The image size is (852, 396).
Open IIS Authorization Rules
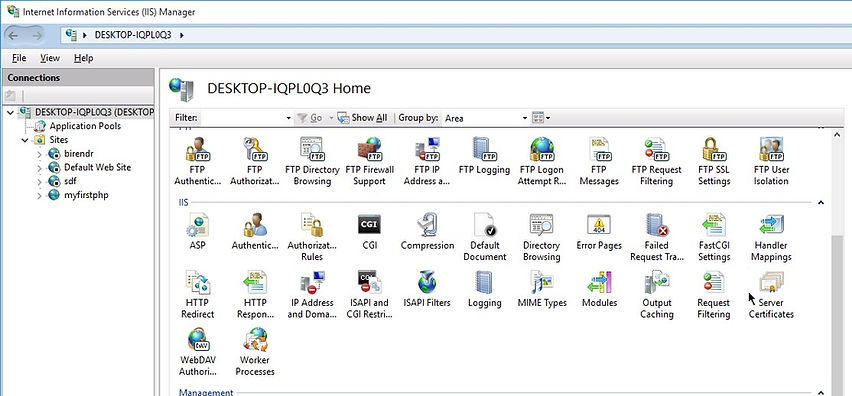point(312,237)
